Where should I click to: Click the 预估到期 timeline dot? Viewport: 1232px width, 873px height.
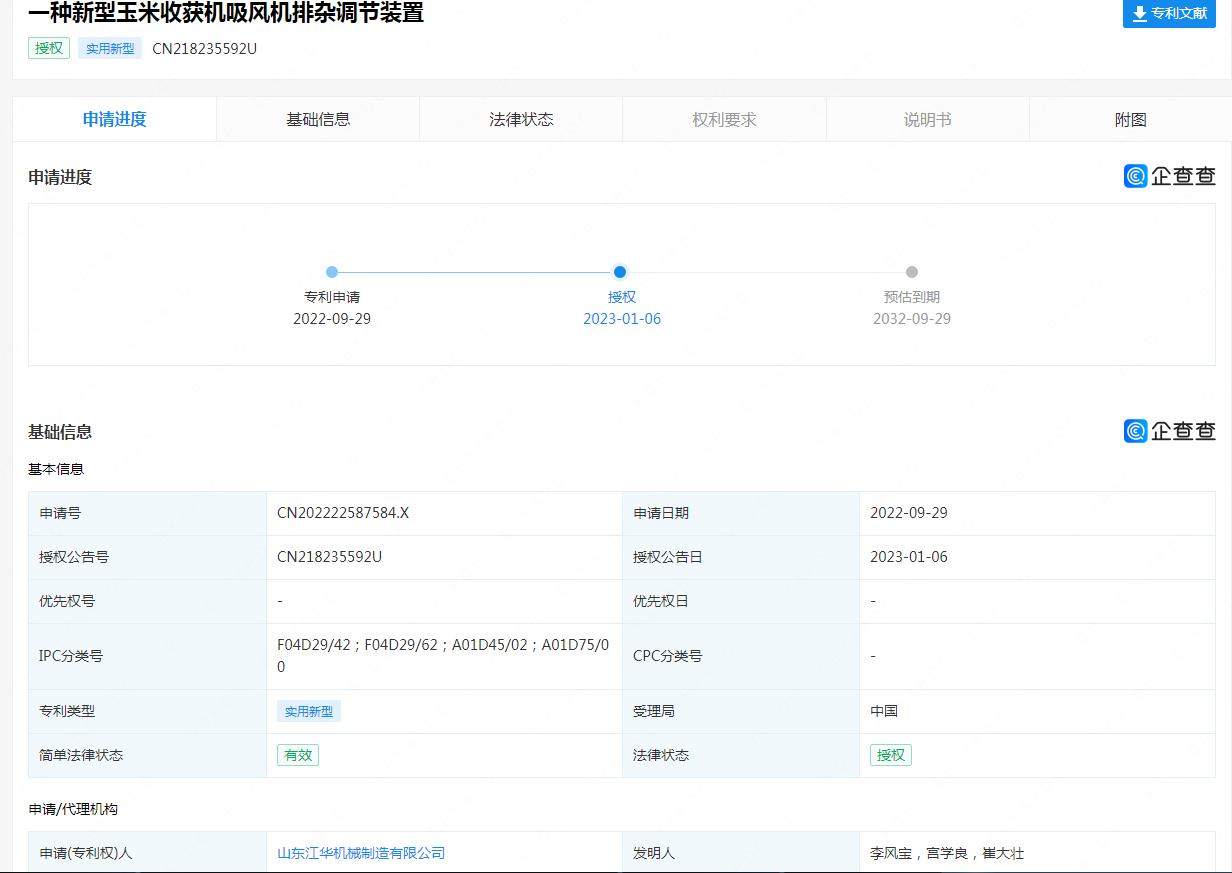click(911, 272)
